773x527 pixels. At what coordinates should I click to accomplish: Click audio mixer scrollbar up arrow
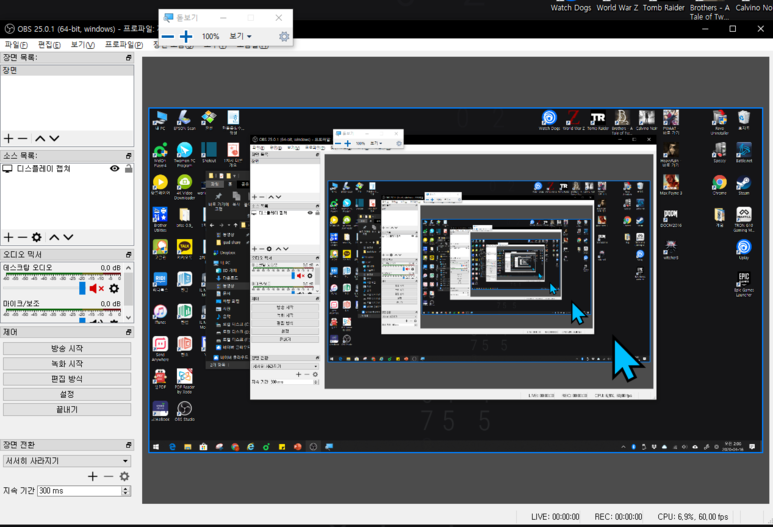click(x=129, y=268)
